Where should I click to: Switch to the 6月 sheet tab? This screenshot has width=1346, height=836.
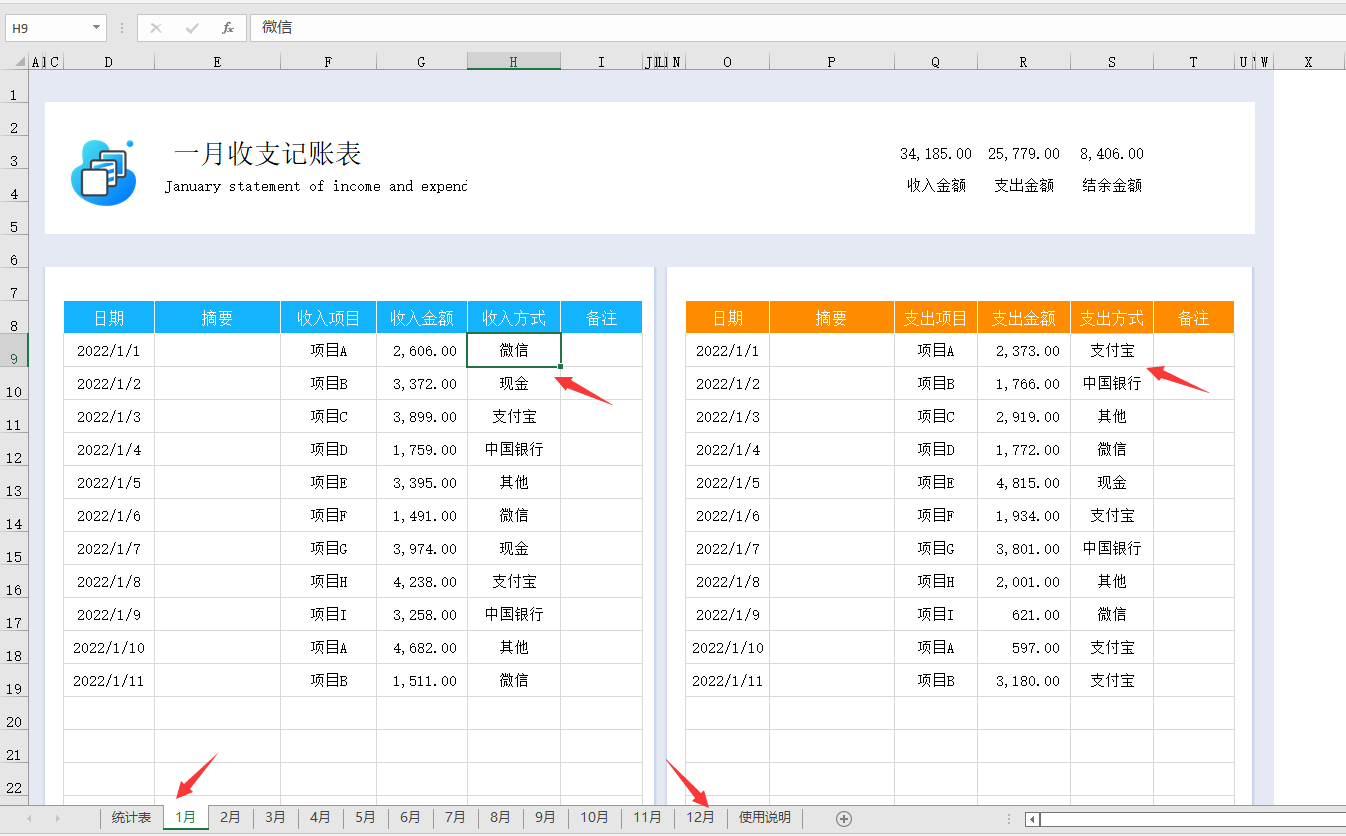[410, 818]
